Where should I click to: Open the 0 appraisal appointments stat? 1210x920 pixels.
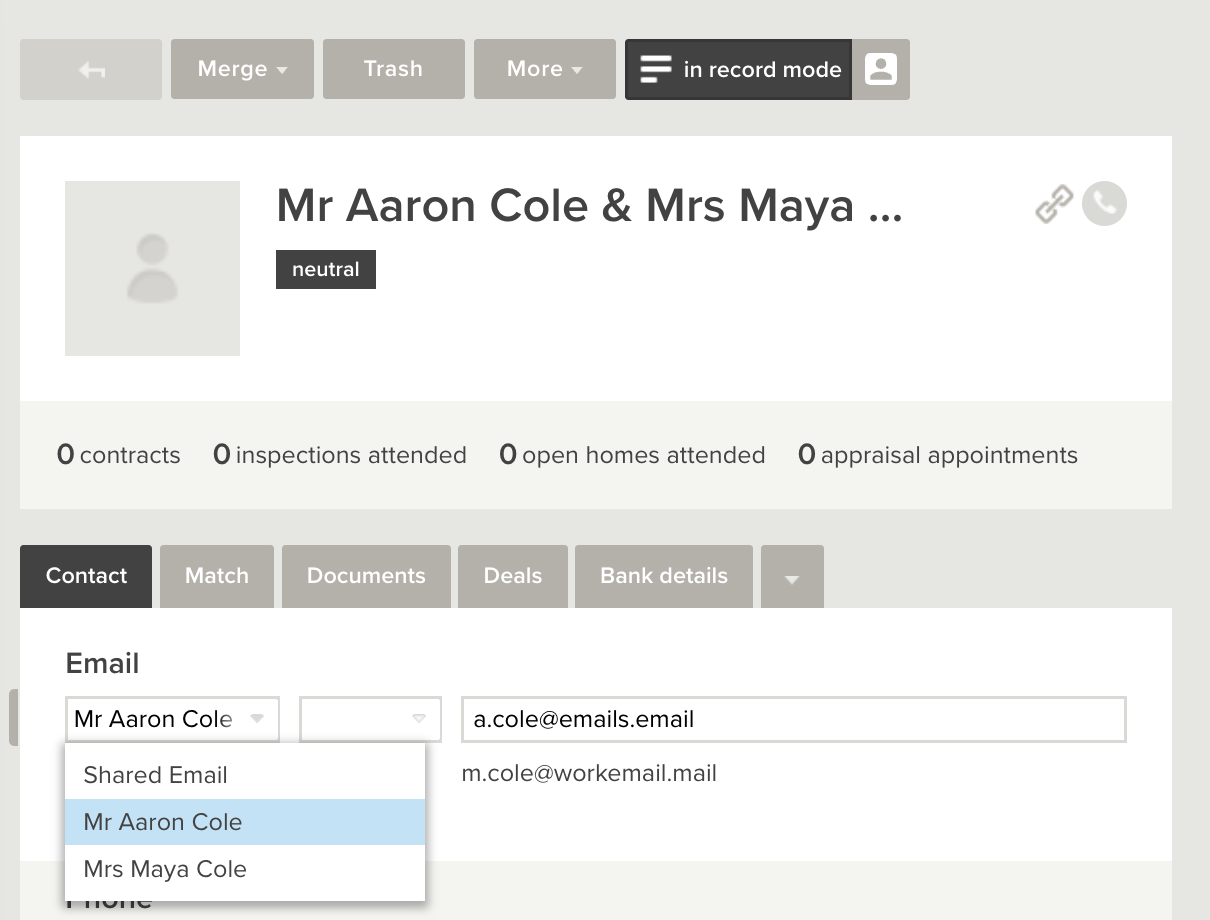pyautogui.click(x=938, y=455)
